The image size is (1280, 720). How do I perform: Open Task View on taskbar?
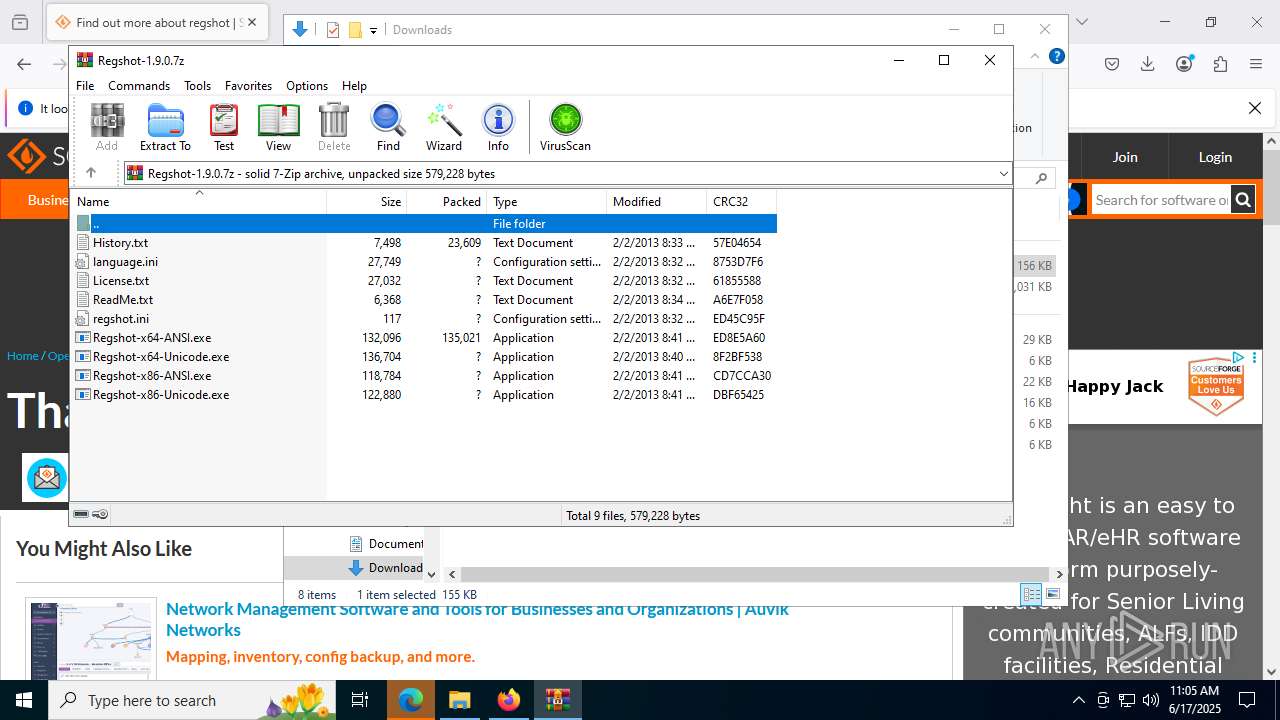(x=360, y=700)
